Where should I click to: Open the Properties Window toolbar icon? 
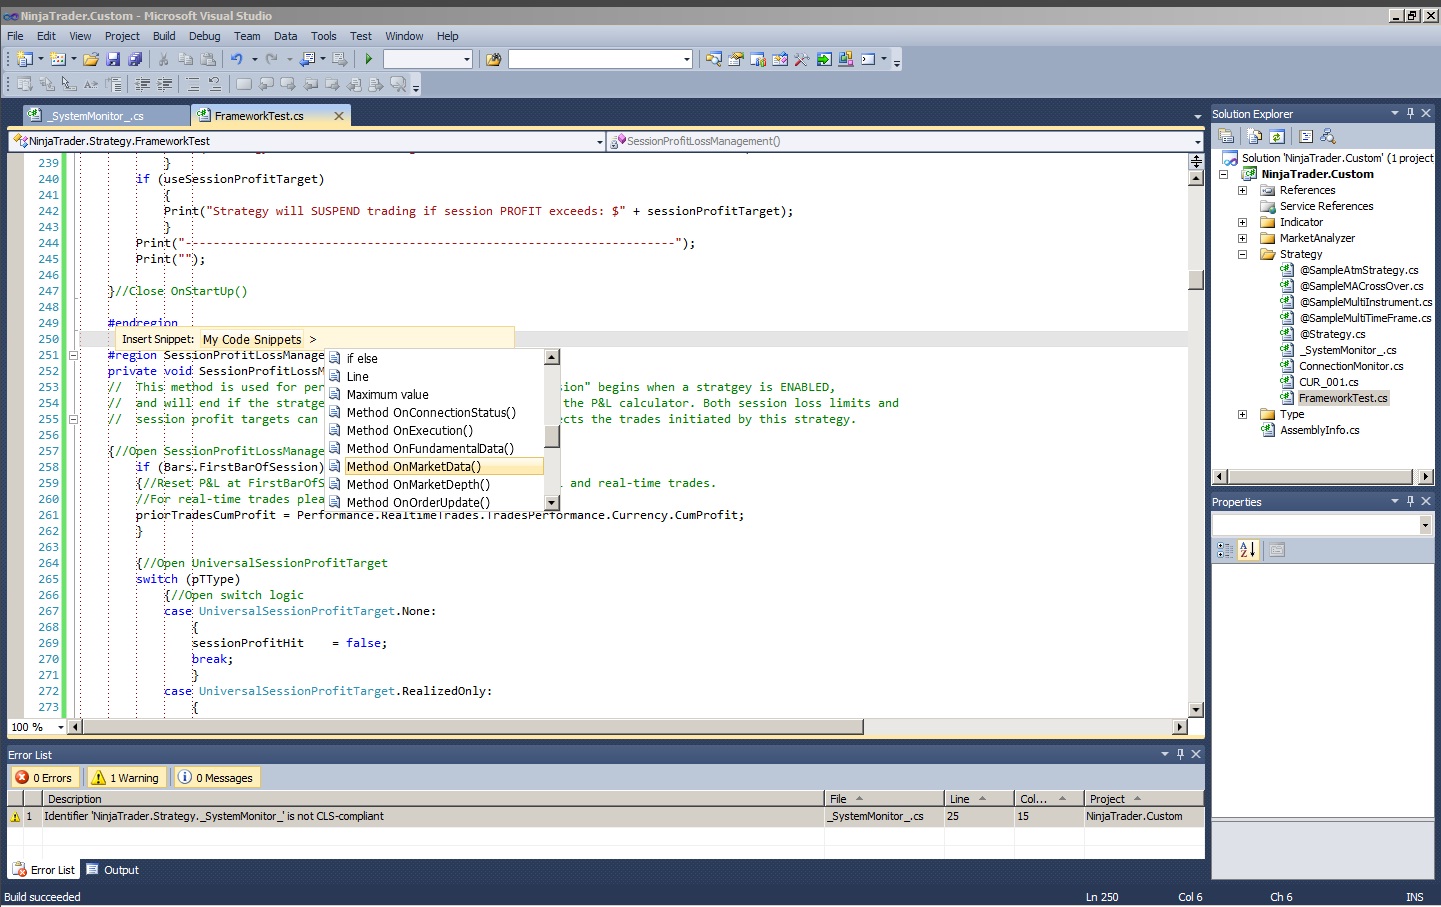tap(735, 60)
